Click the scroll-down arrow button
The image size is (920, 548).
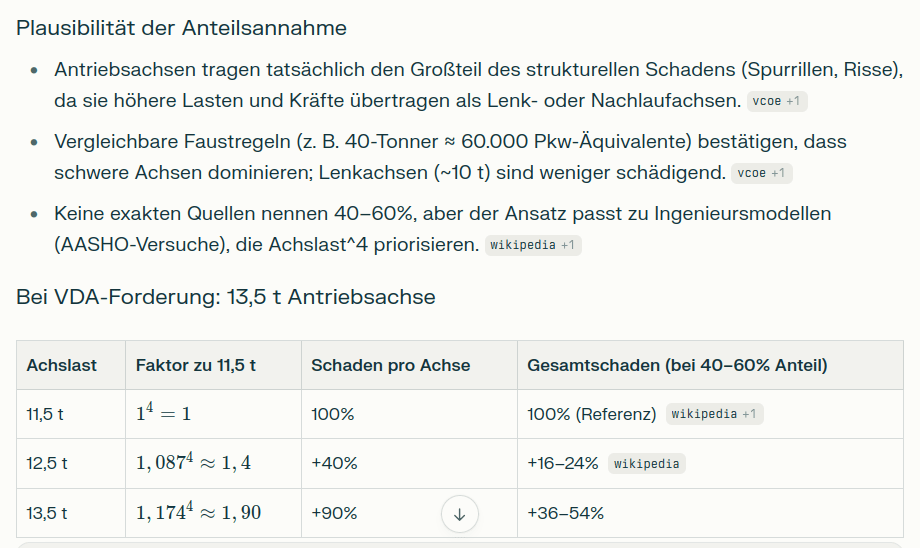[460, 514]
